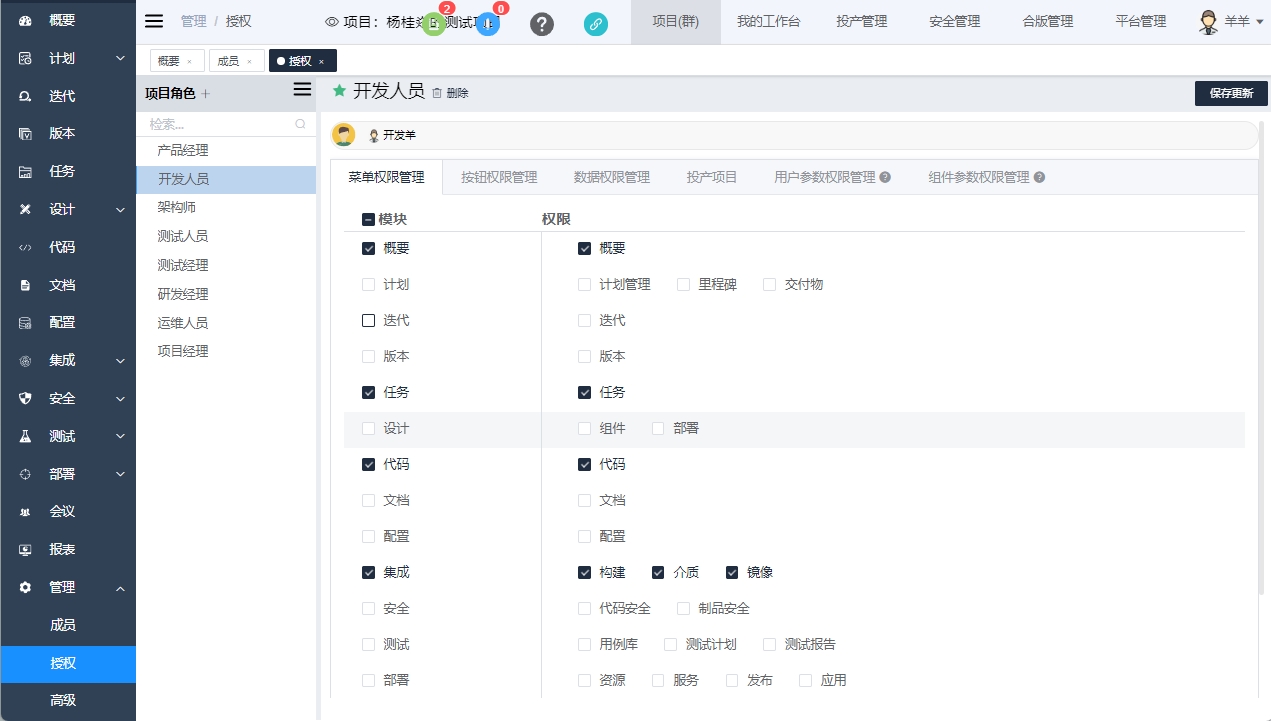Close the 成员 tab with its x
This screenshot has width=1271, height=721.
click(x=249, y=62)
